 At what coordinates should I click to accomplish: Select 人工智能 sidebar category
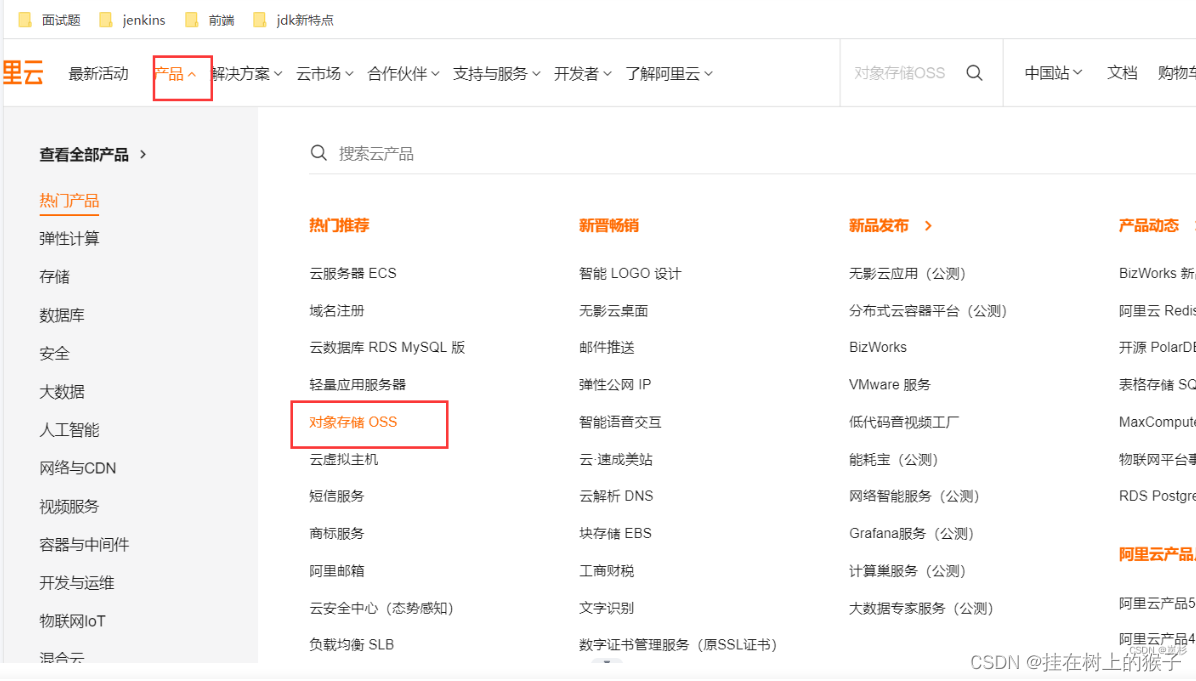coord(69,430)
